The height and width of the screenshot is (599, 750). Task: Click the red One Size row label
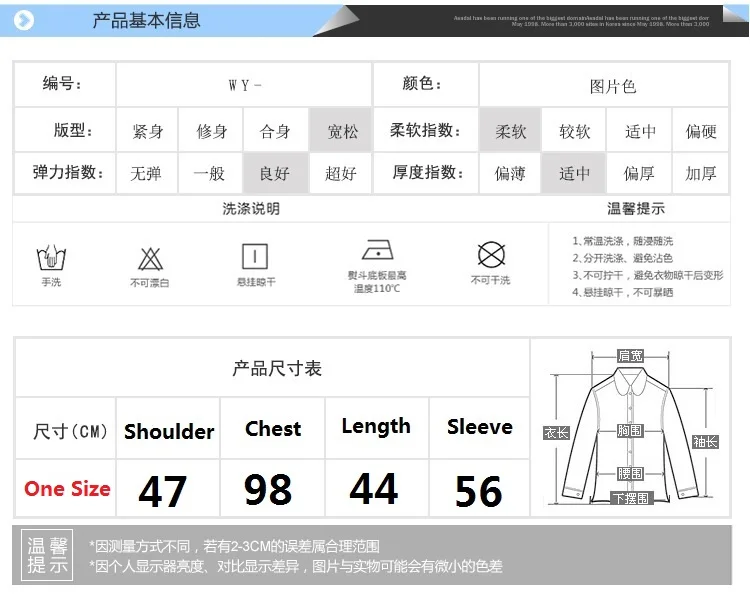point(67,488)
